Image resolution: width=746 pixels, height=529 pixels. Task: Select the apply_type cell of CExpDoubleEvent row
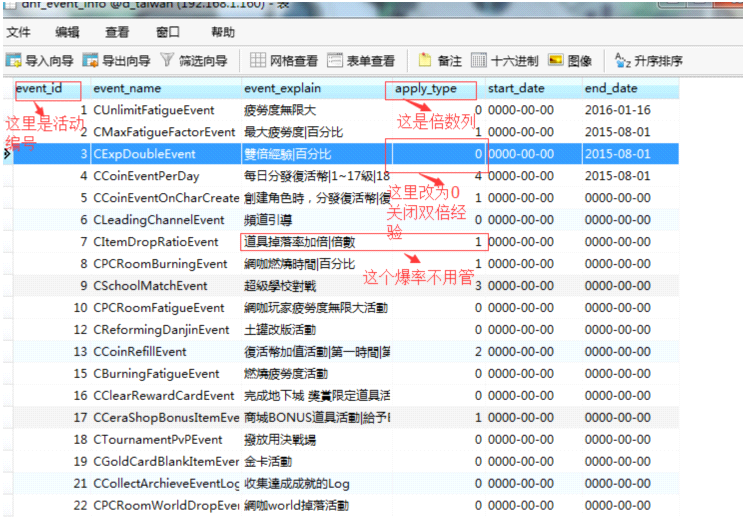pyautogui.click(x=438, y=154)
